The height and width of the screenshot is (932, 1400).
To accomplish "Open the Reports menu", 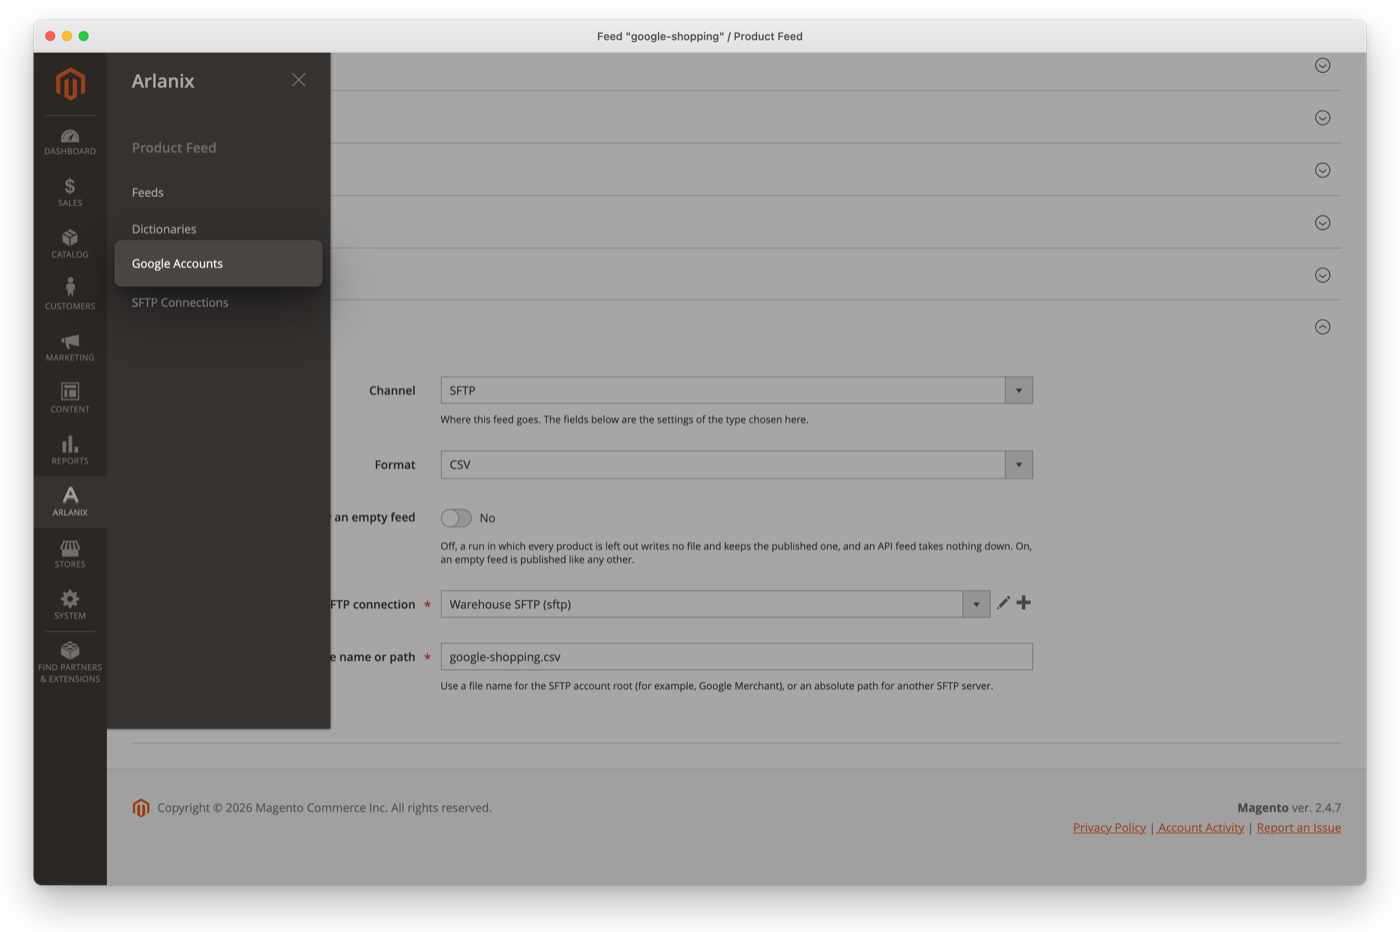I will coord(70,451).
